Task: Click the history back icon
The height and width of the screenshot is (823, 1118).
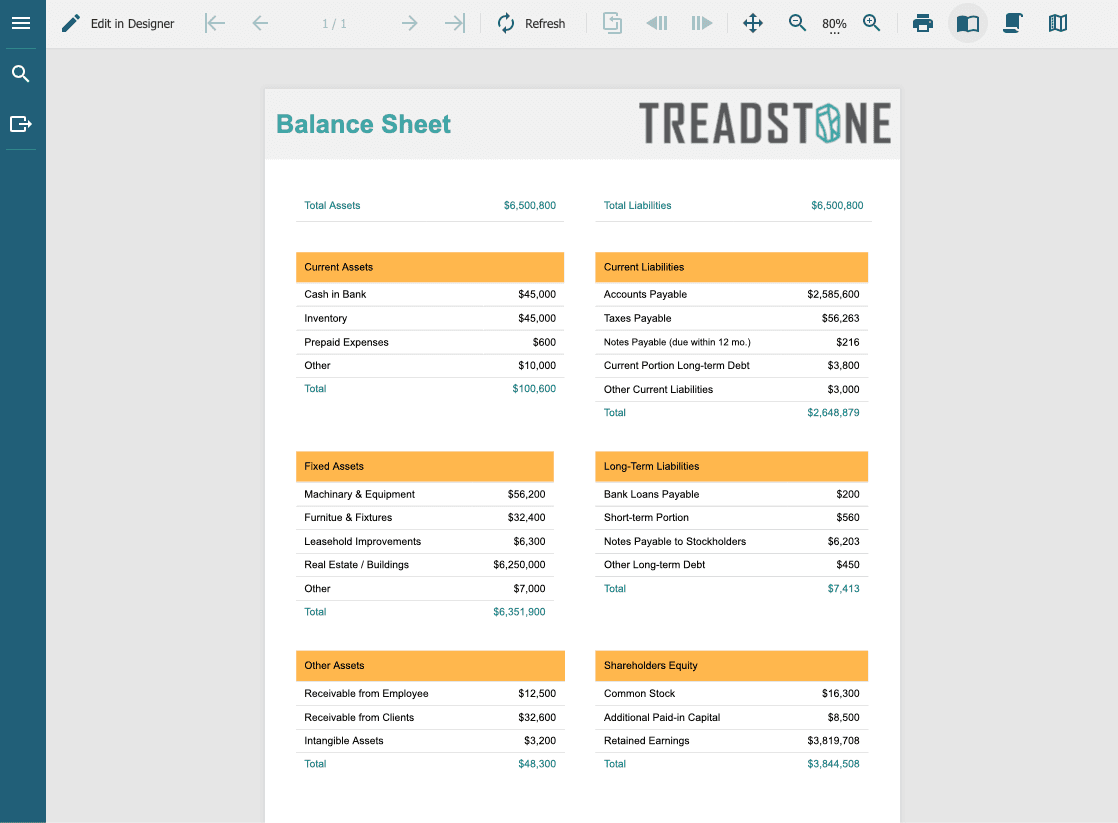Action: coord(657,24)
